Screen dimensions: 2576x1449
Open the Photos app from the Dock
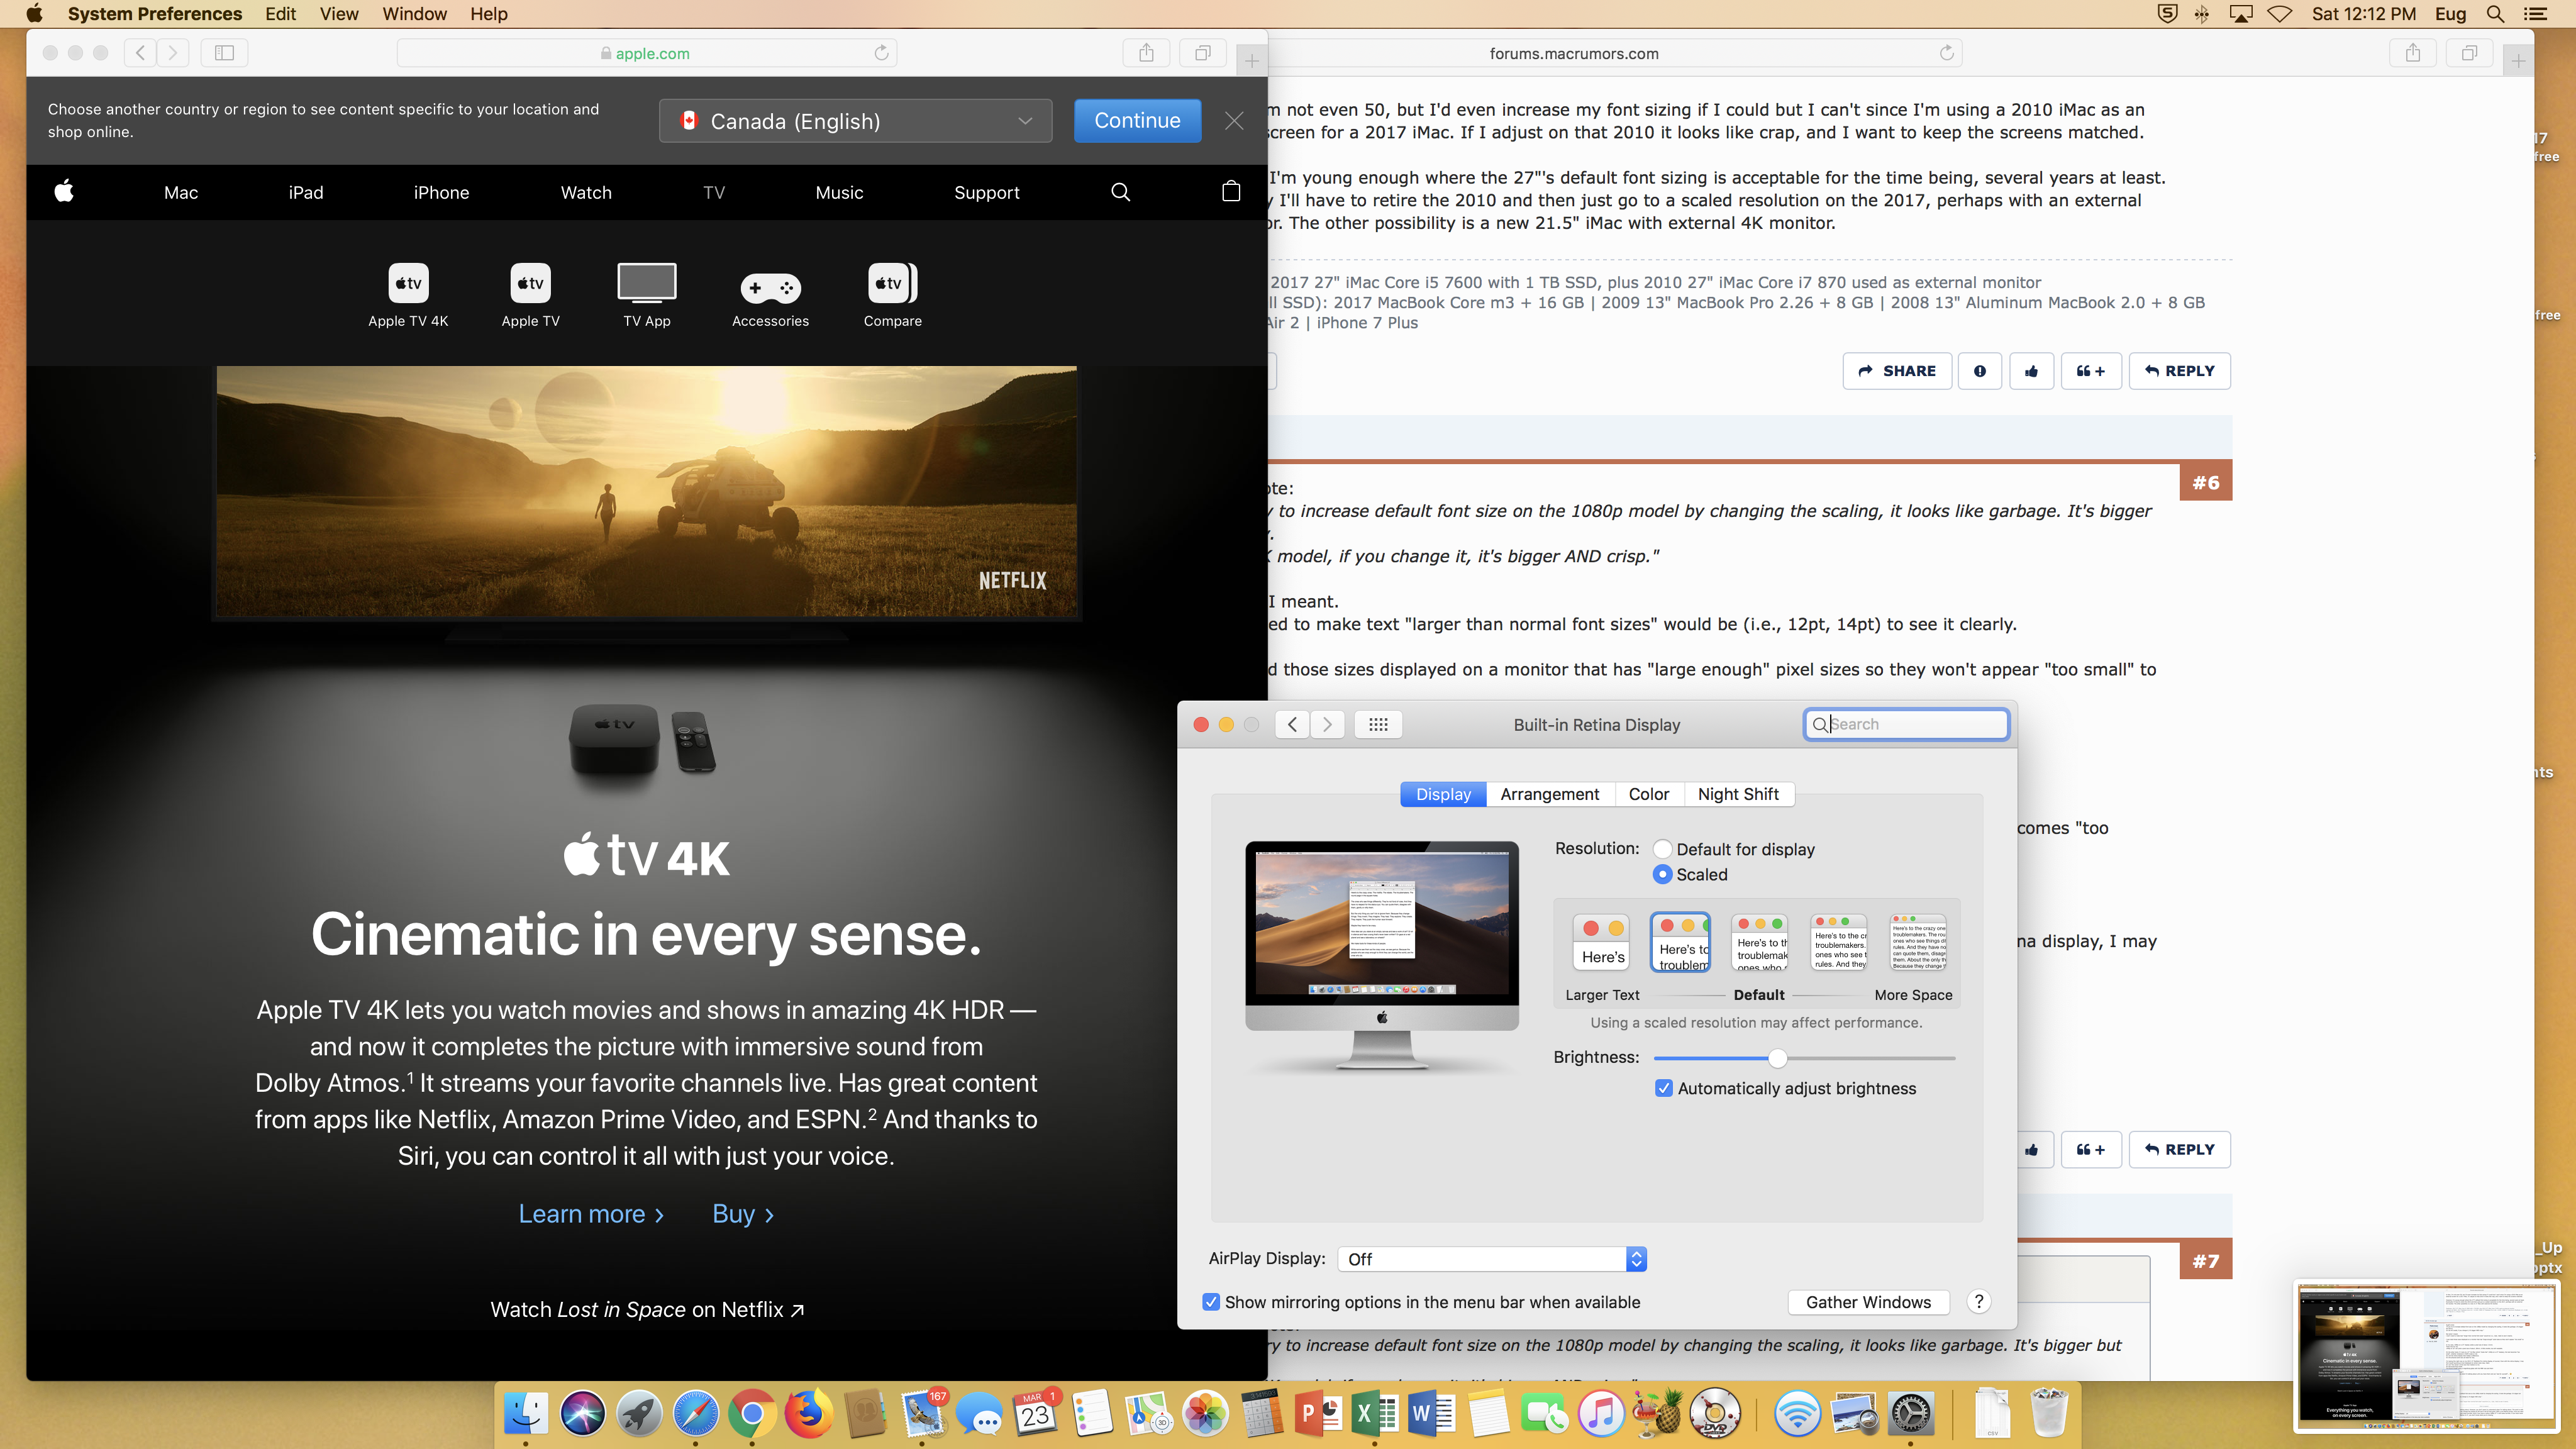coord(1204,1414)
